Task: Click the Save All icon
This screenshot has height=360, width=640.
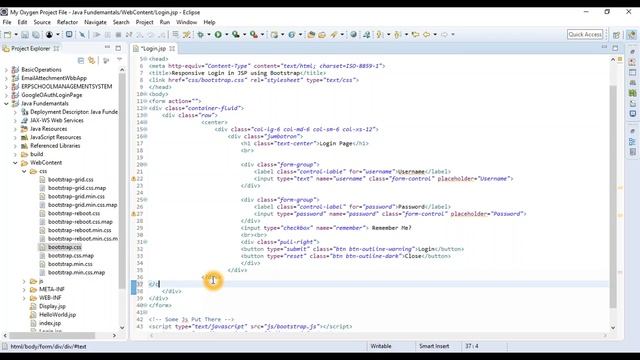Action: coord(36,35)
